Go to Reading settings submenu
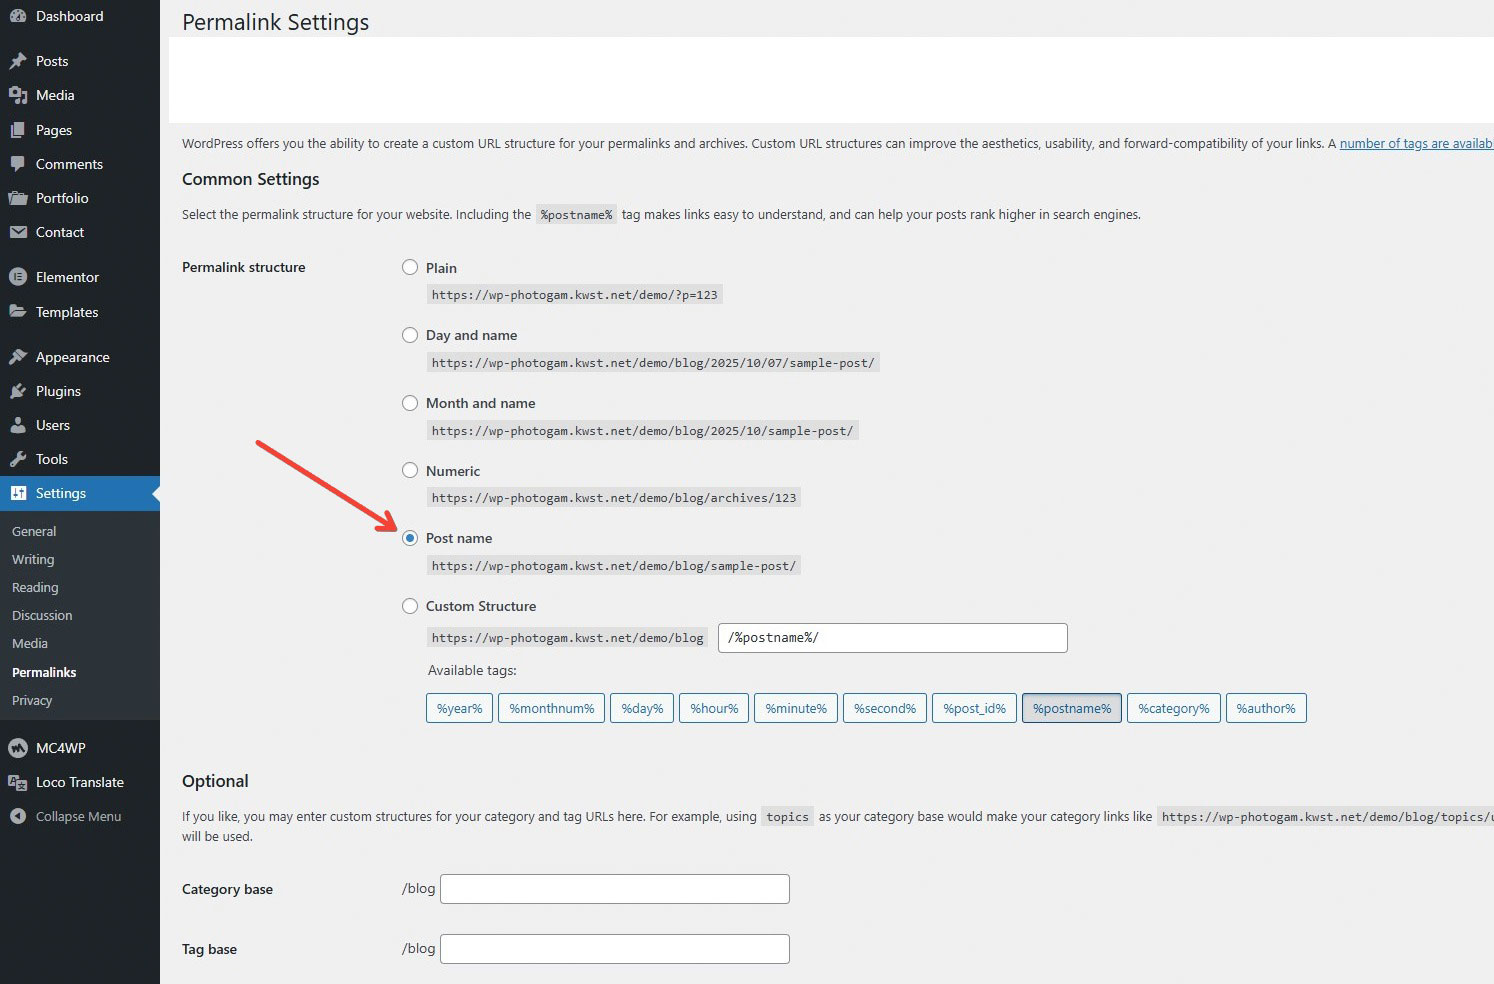 pyautogui.click(x=35, y=587)
